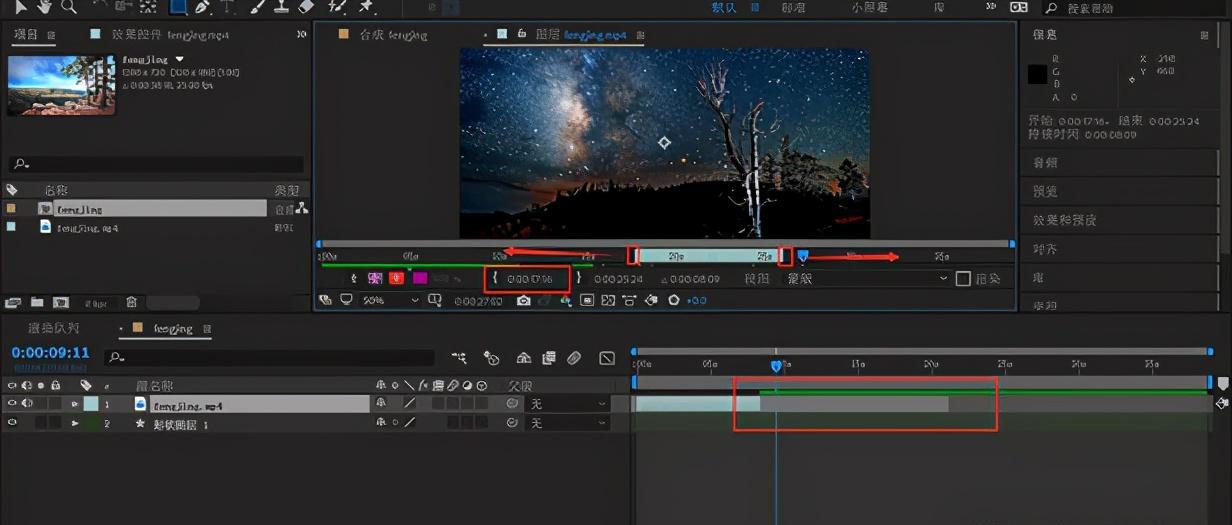Viewport: 1232px width, 525px height.
Task: Open the parent dropdown for shape layer 1
Action: pos(568,423)
